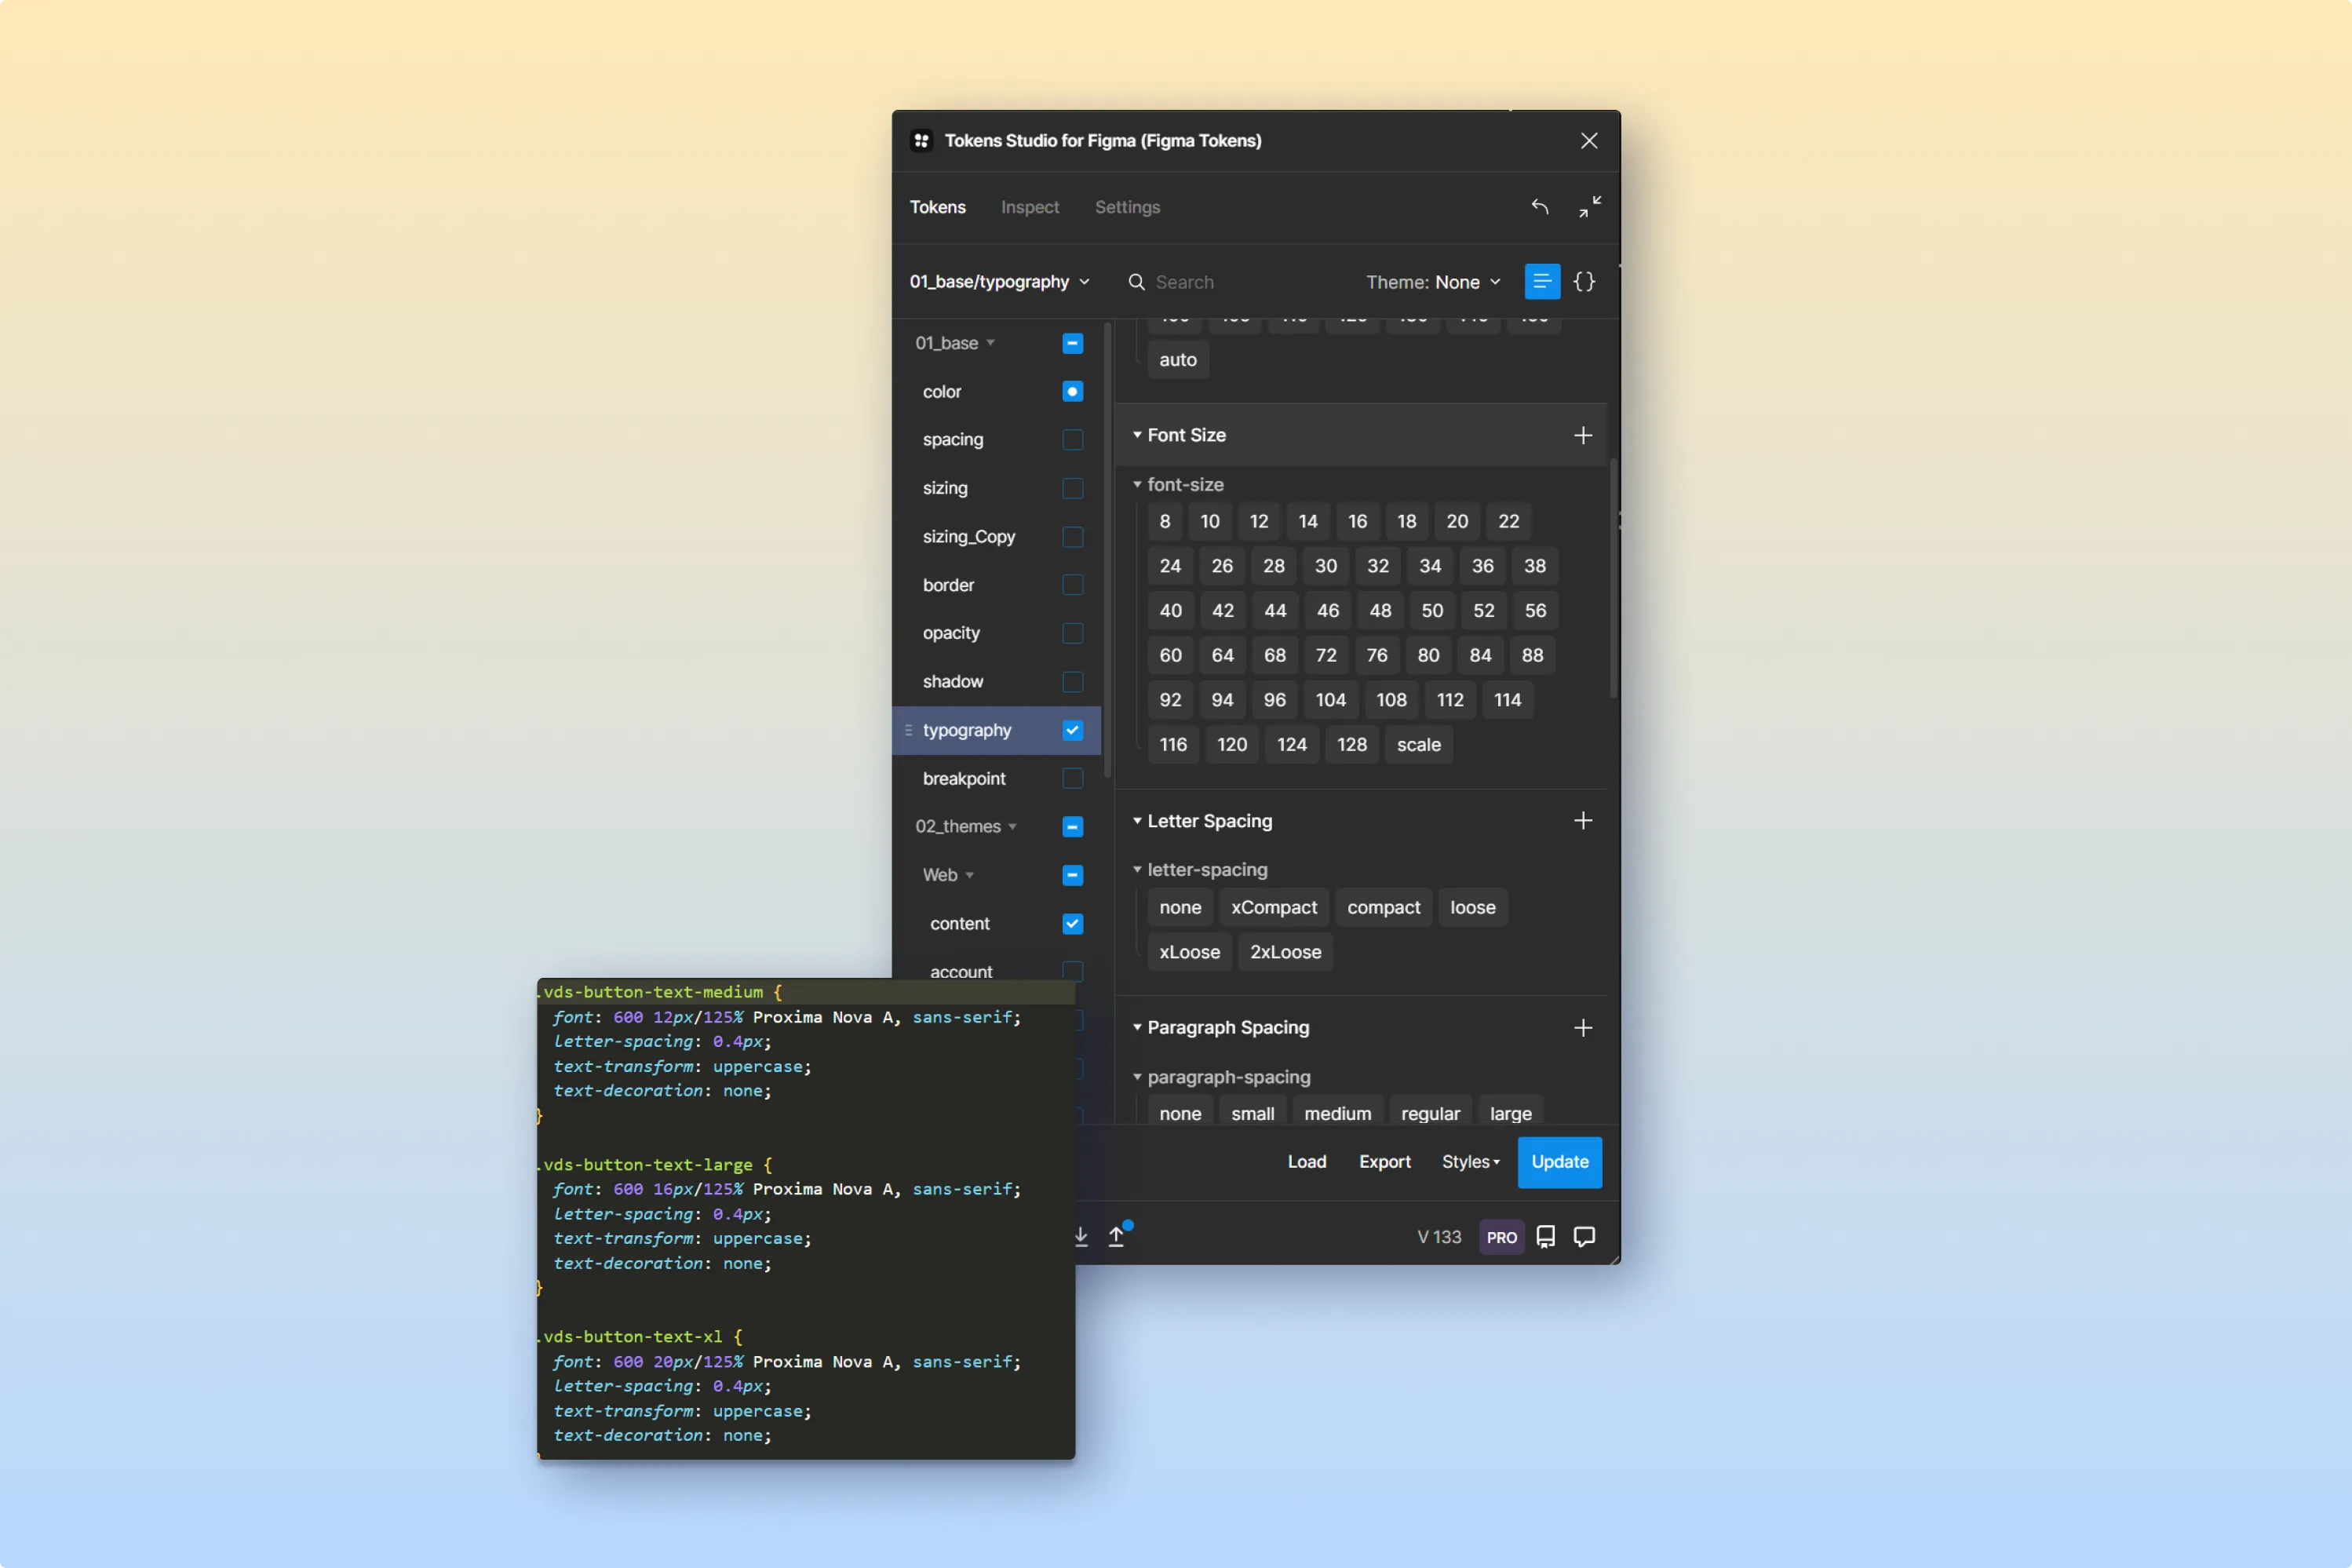Image resolution: width=2352 pixels, height=1568 pixels.
Task: Open the feedback chat bubble icon
Action: coord(1584,1237)
